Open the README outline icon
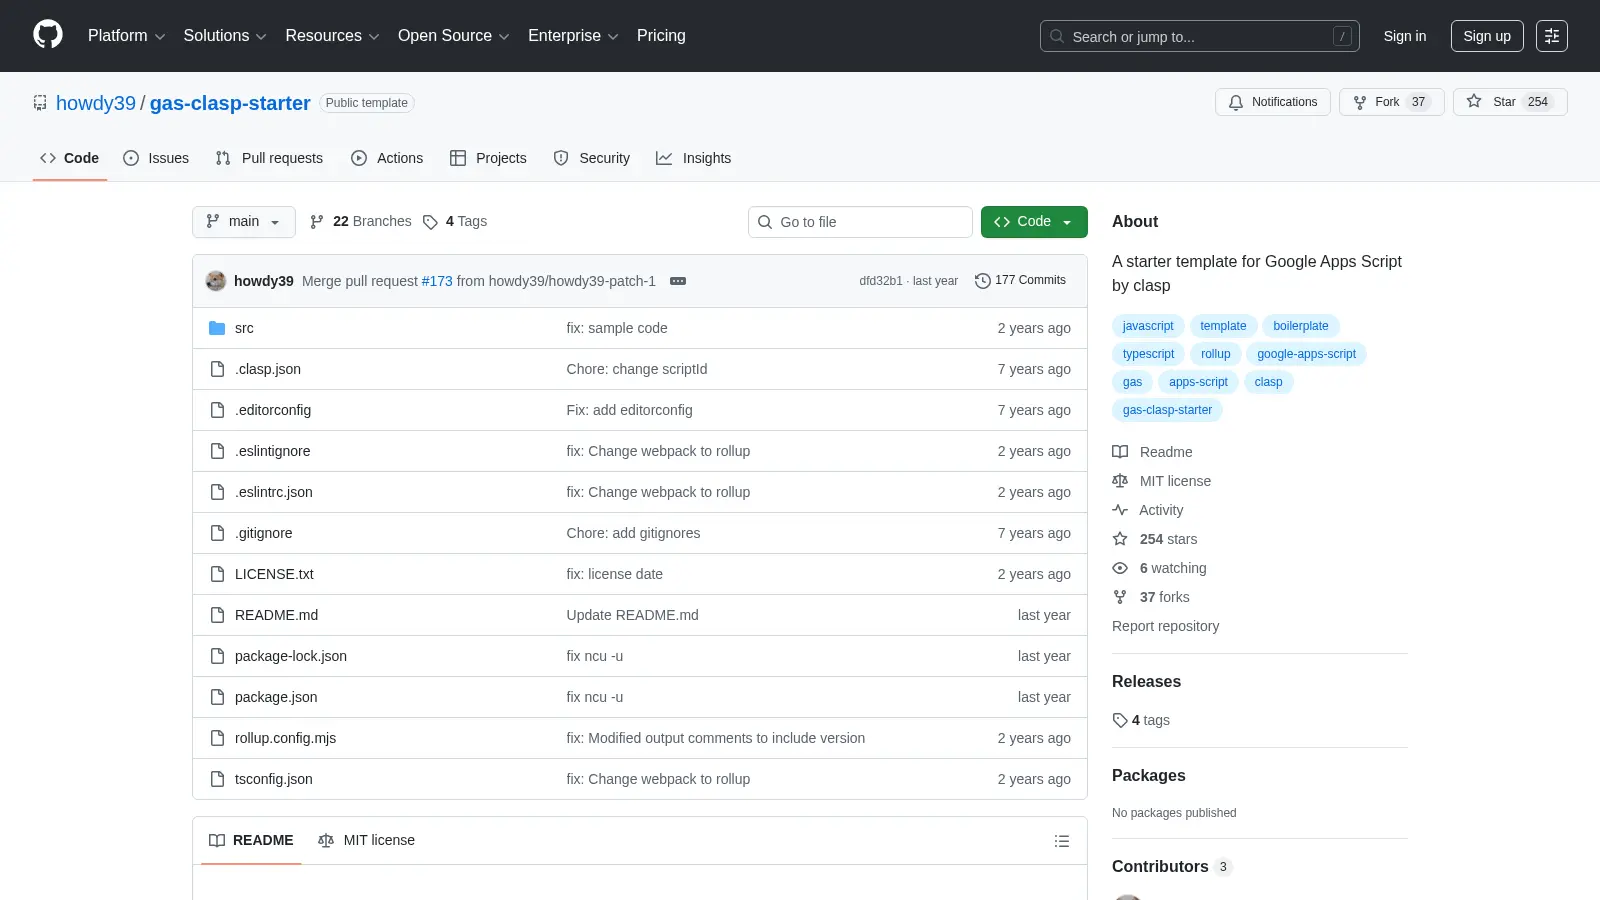Image resolution: width=1600 pixels, height=900 pixels. click(x=1062, y=841)
